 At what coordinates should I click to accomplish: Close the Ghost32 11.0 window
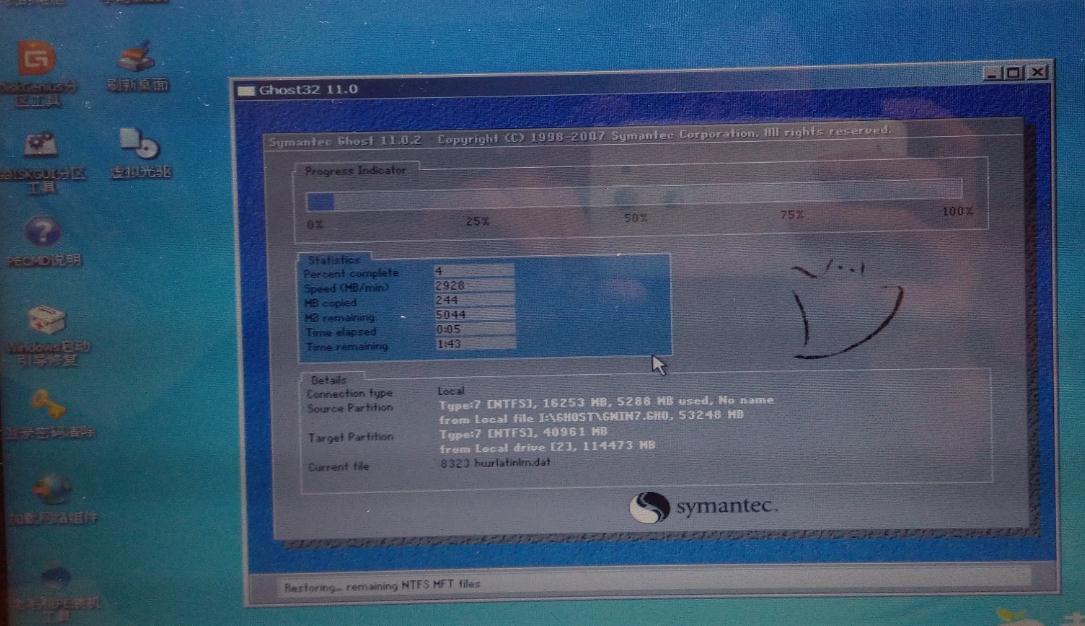(x=1038, y=73)
